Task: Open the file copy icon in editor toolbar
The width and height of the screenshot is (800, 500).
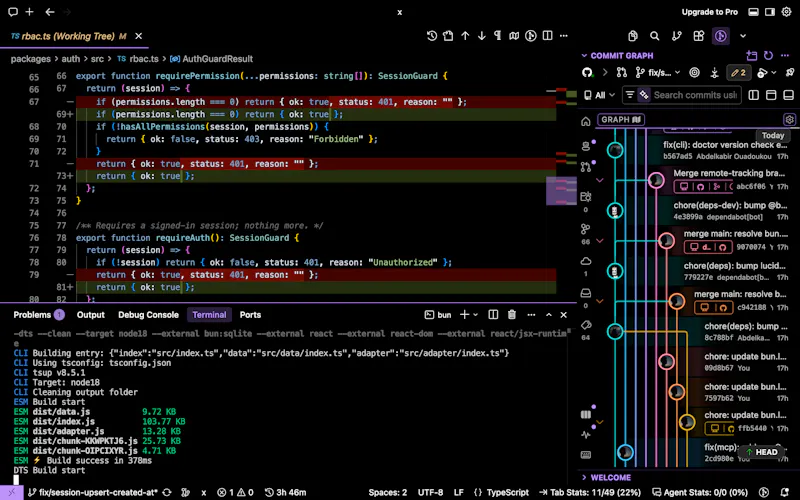Action: (x=448, y=36)
